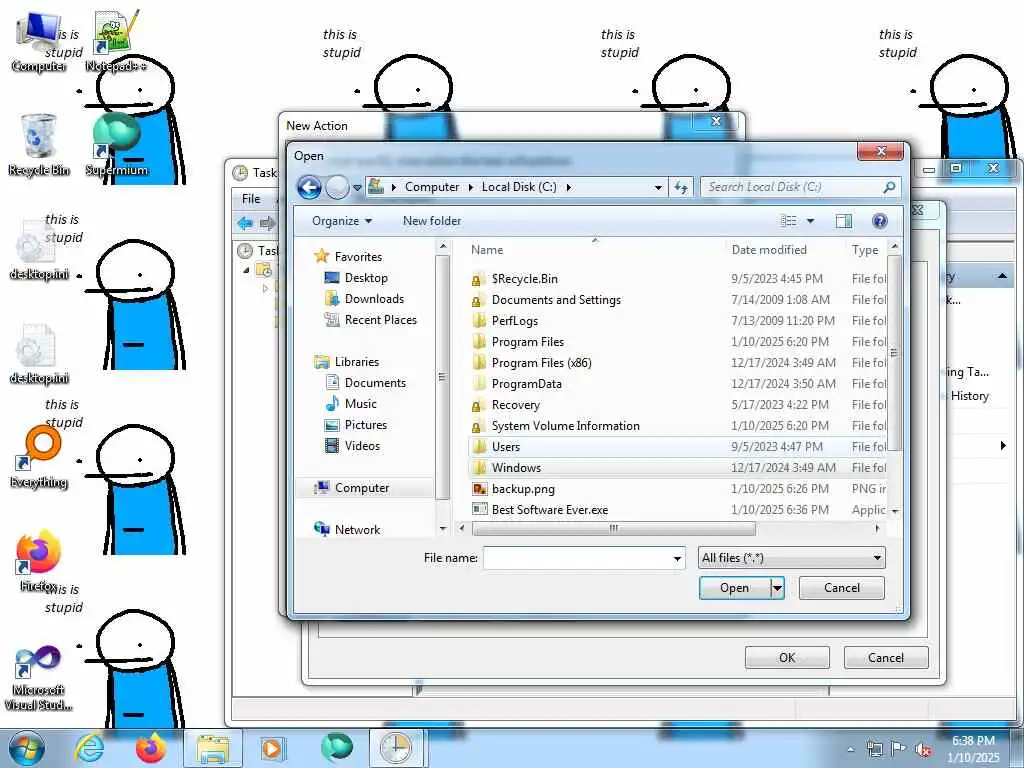
Task: Open Windows Media Player from the taskbar
Action: (x=272, y=748)
